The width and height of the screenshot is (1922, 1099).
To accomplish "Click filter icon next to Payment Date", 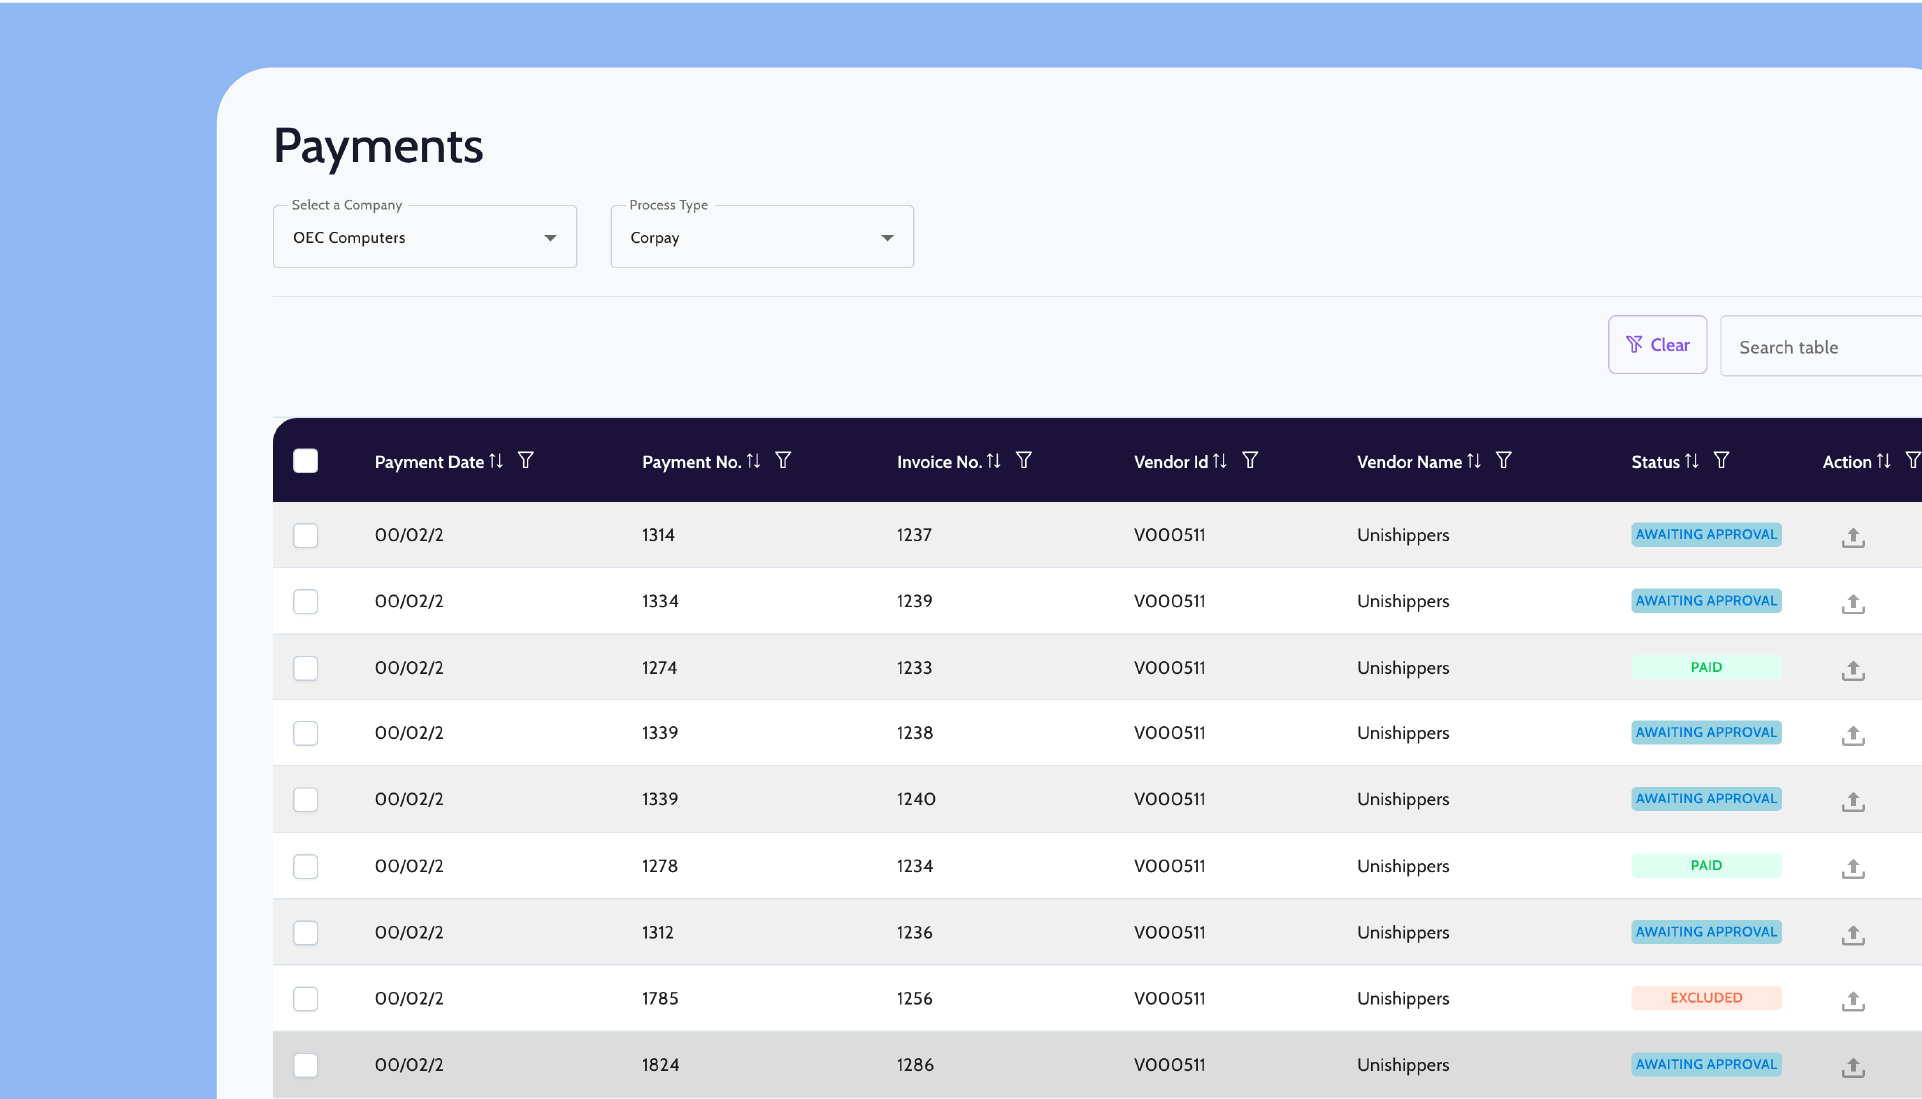I will (x=526, y=460).
